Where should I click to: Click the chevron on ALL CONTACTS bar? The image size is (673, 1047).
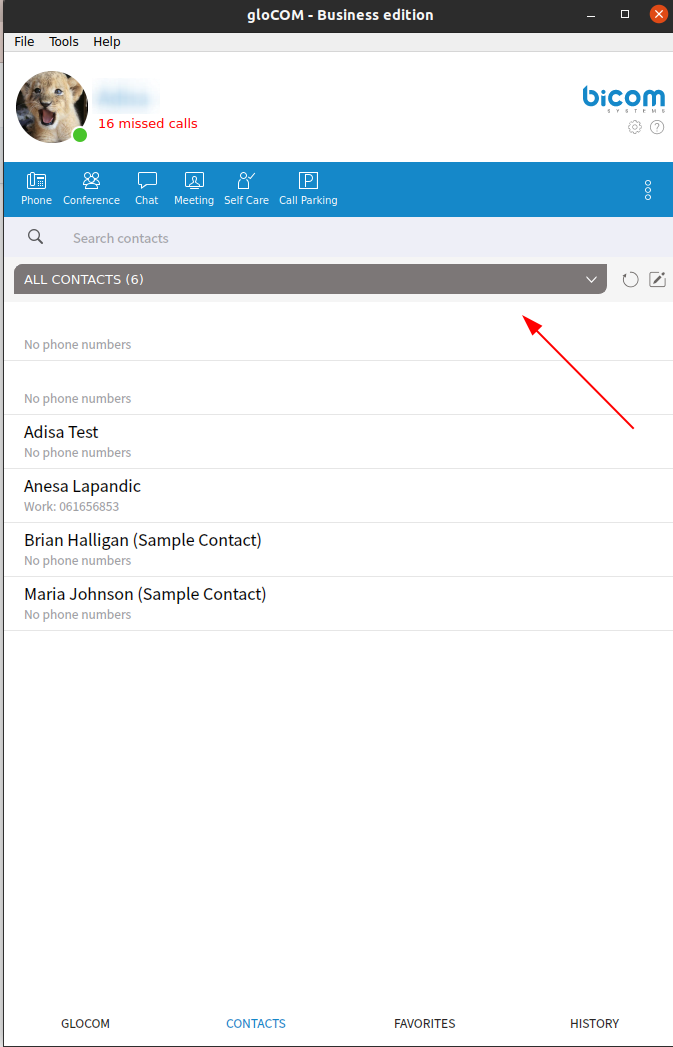[591, 280]
